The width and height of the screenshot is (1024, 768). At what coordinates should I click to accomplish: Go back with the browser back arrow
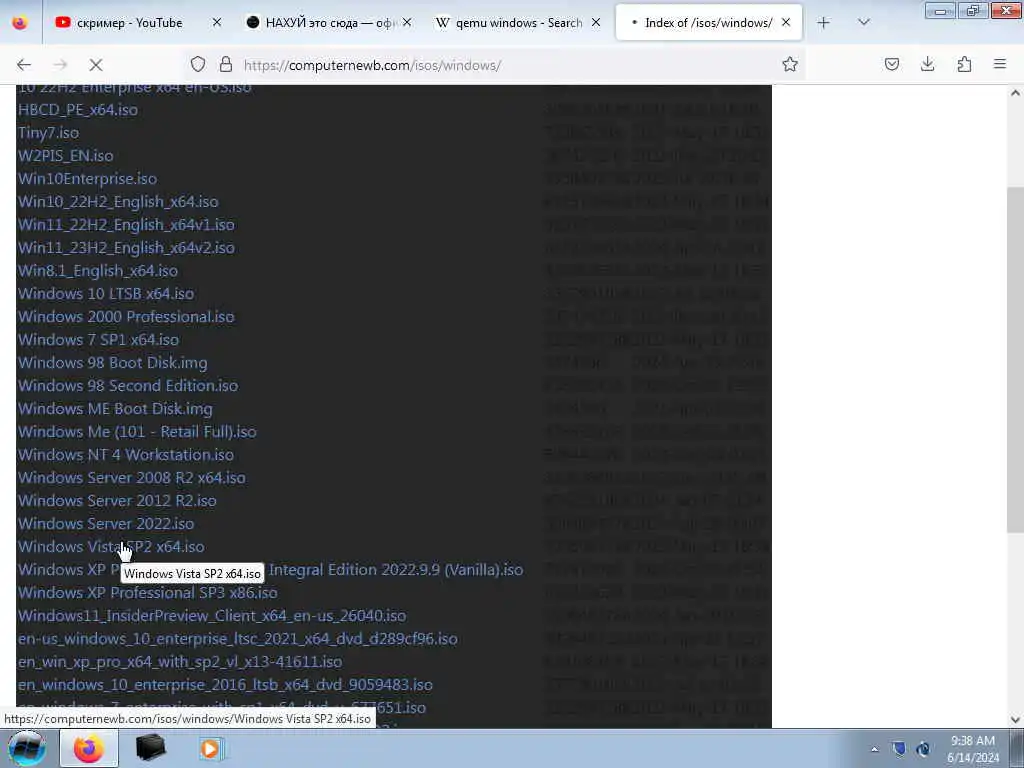24,65
